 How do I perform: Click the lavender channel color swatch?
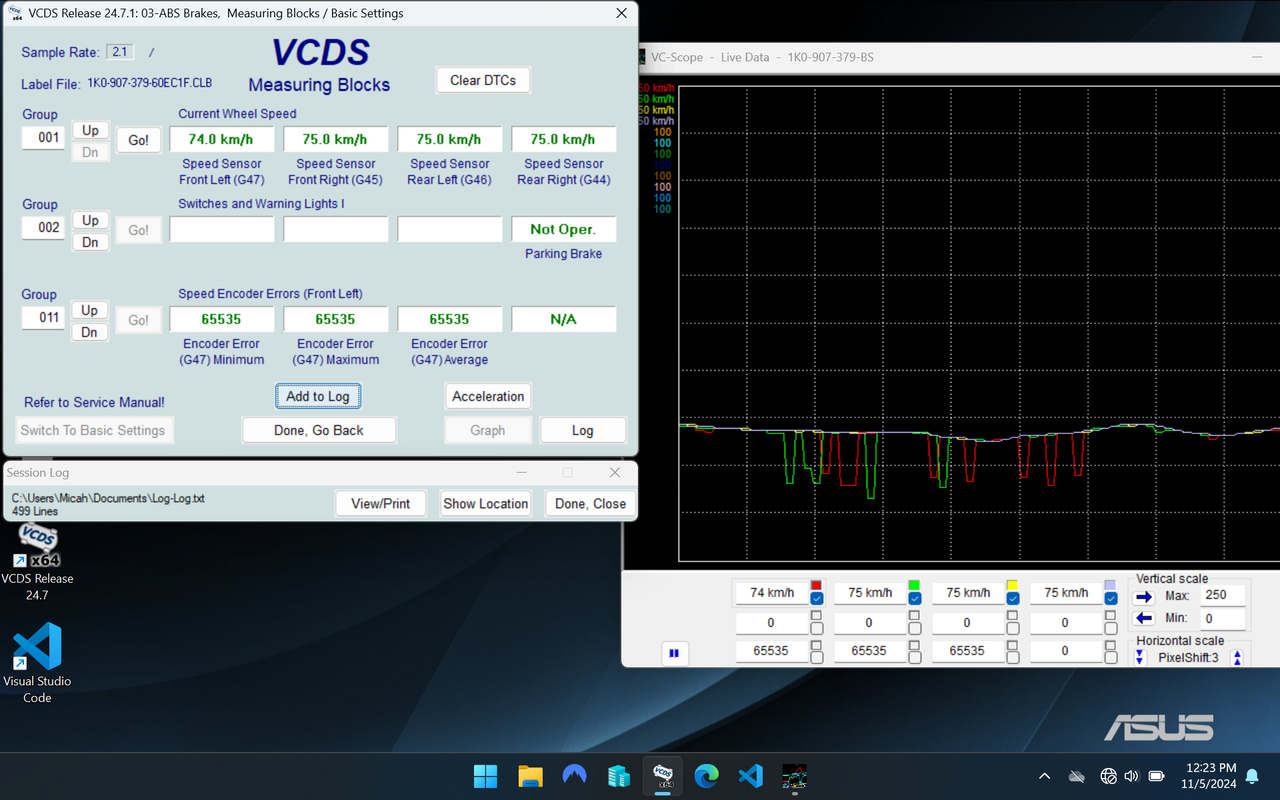(x=1110, y=585)
